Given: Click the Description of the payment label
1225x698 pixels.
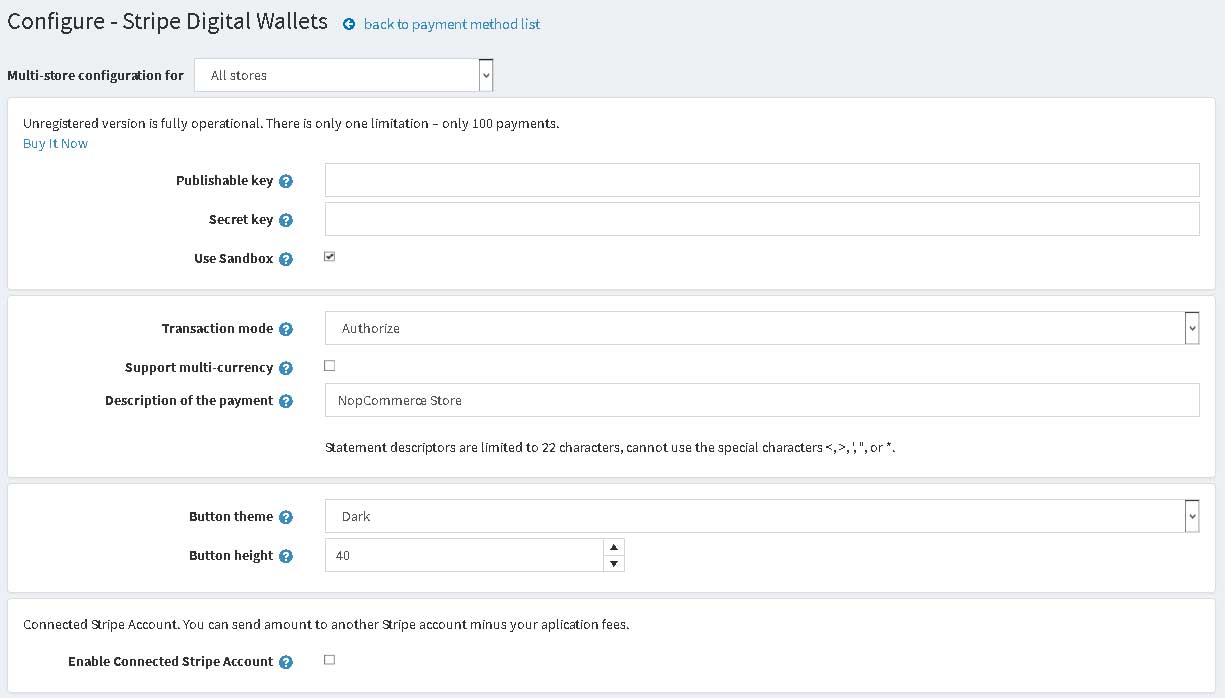Looking at the screenshot, I should pyautogui.click(x=189, y=400).
